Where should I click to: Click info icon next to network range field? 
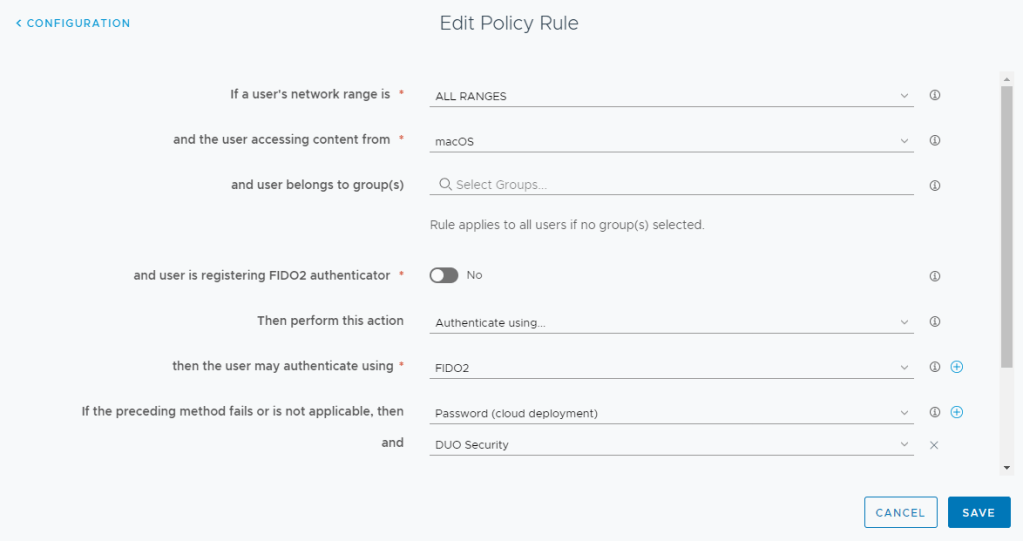tap(935, 96)
